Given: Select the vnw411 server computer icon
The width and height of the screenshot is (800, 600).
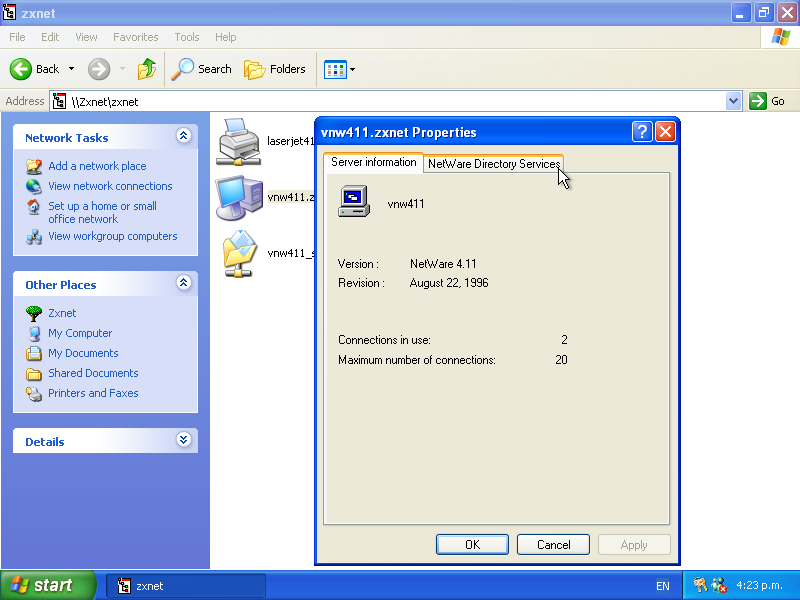Looking at the screenshot, I should (239, 198).
